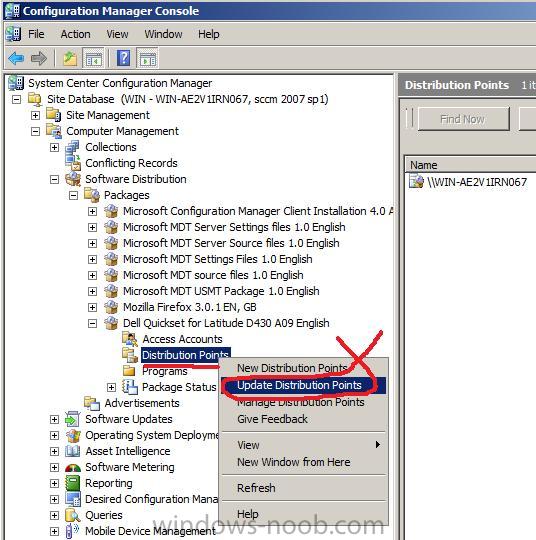Select the Software Metering node icon

coord(73,467)
